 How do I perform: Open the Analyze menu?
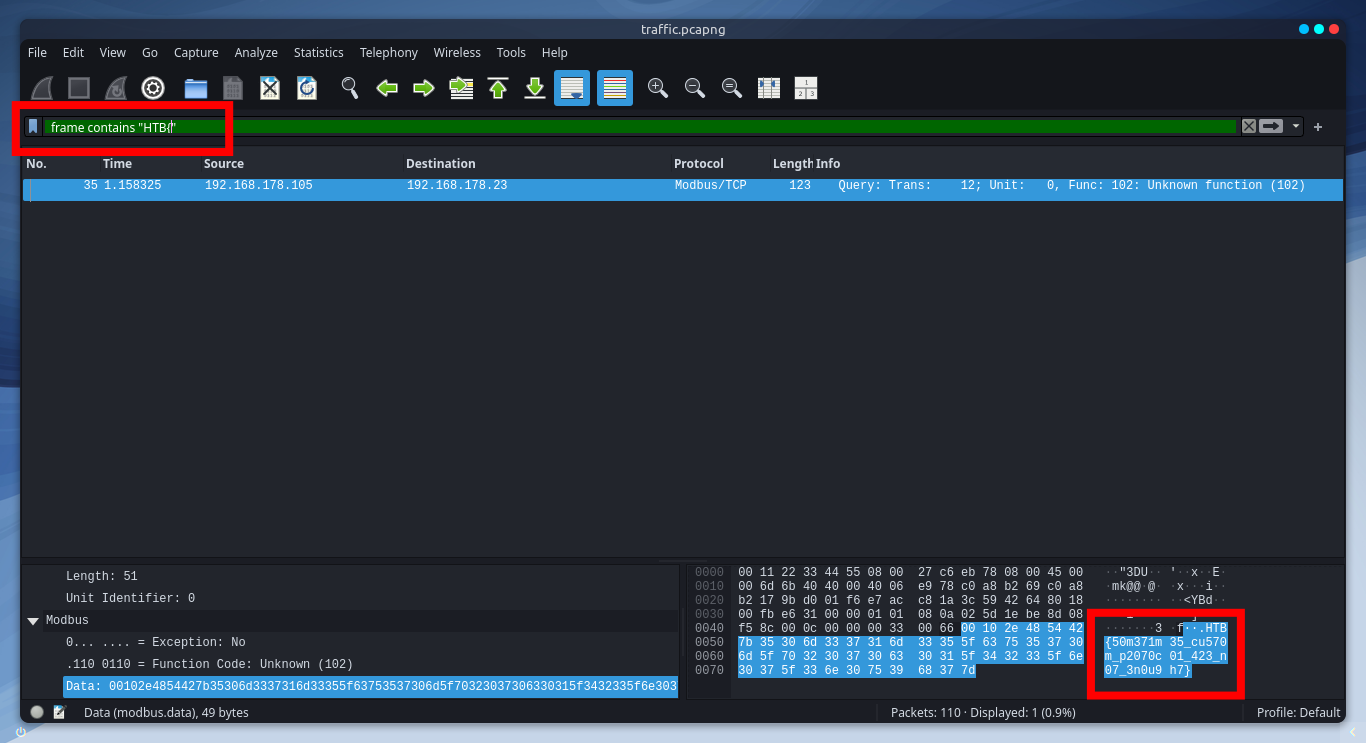click(x=256, y=52)
